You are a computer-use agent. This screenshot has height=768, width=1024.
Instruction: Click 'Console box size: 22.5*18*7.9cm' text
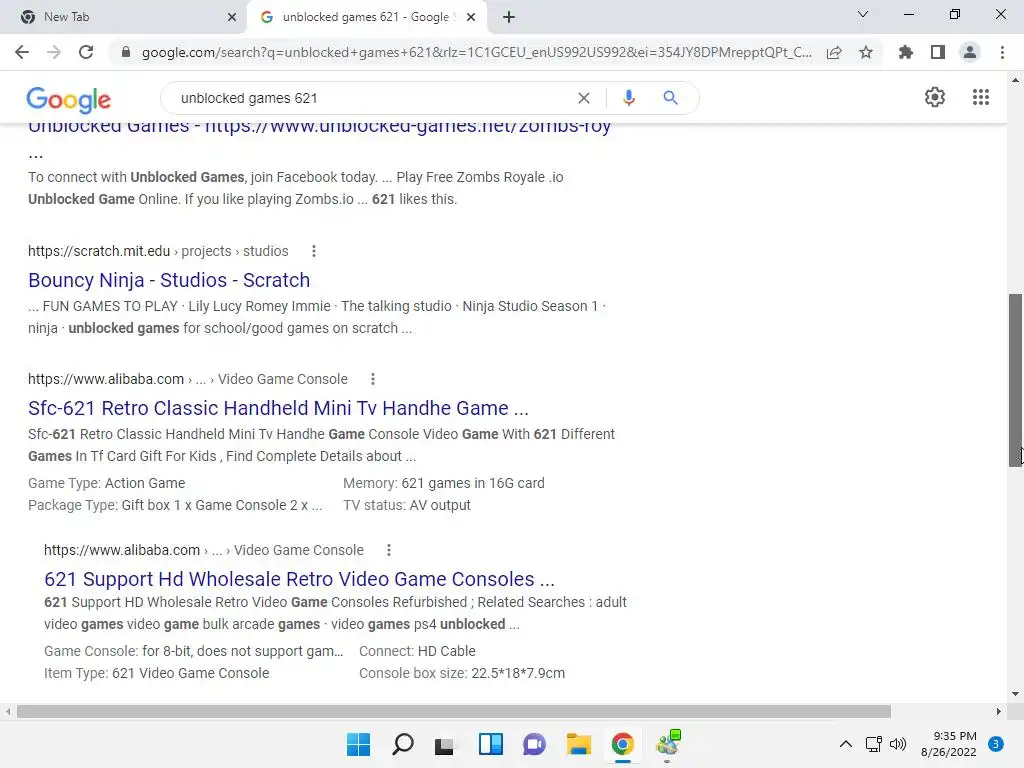coord(462,673)
